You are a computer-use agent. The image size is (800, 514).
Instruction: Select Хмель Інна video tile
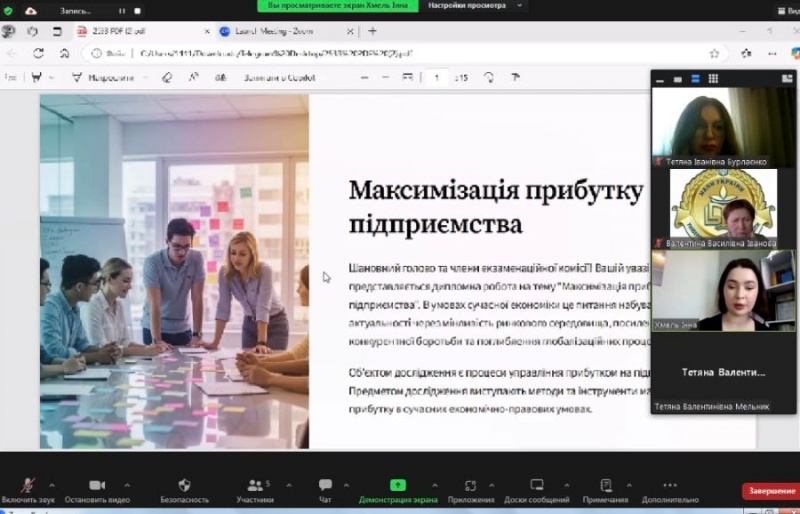[x=723, y=290]
